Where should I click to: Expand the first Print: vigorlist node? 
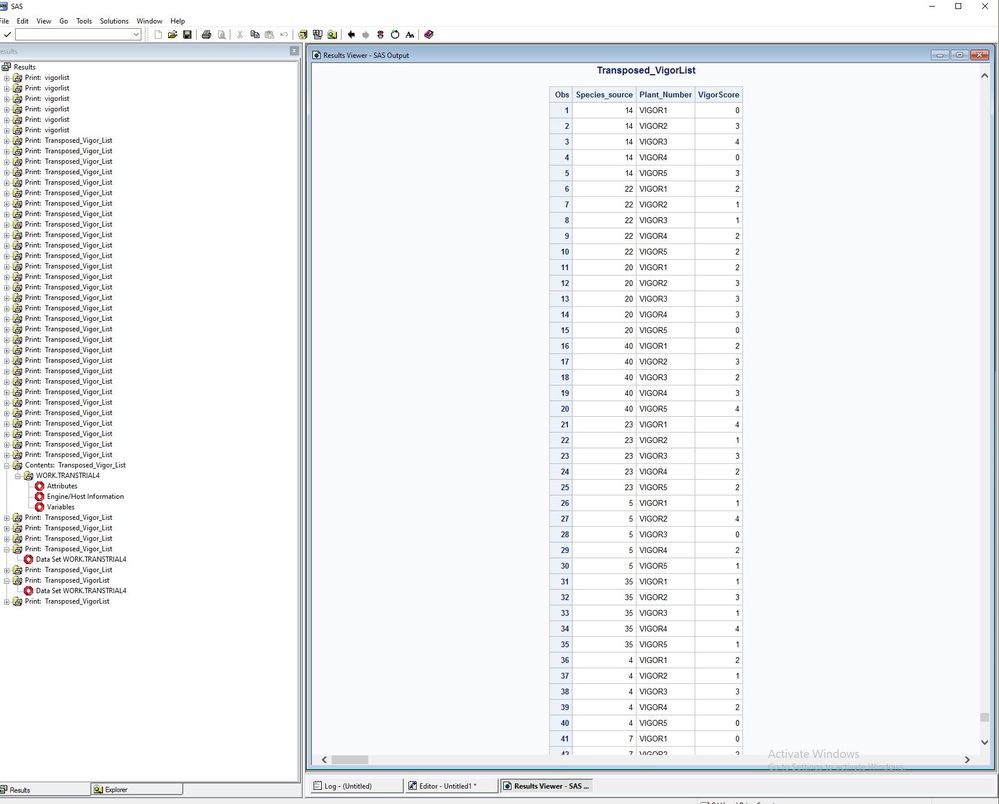[x=7, y=78]
